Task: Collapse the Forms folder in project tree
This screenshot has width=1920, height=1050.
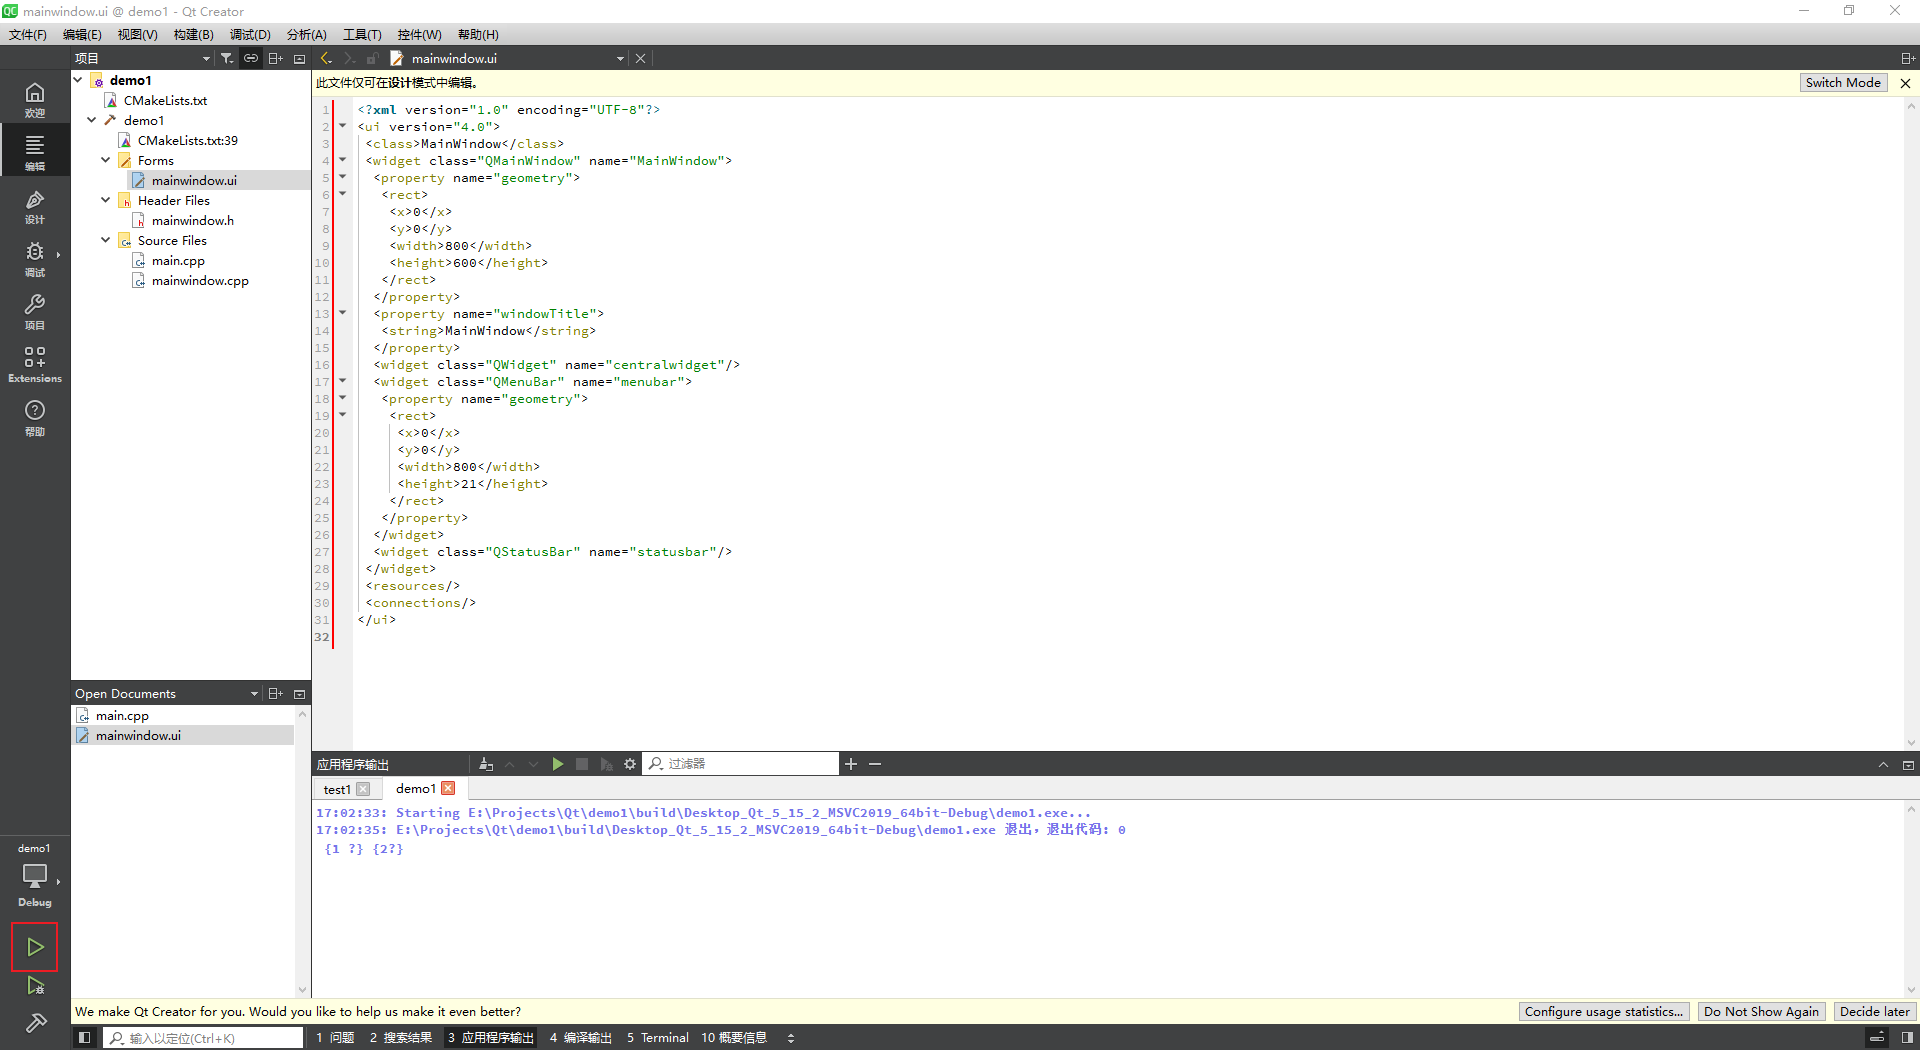Action: pyautogui.click(x=106, y=160)
